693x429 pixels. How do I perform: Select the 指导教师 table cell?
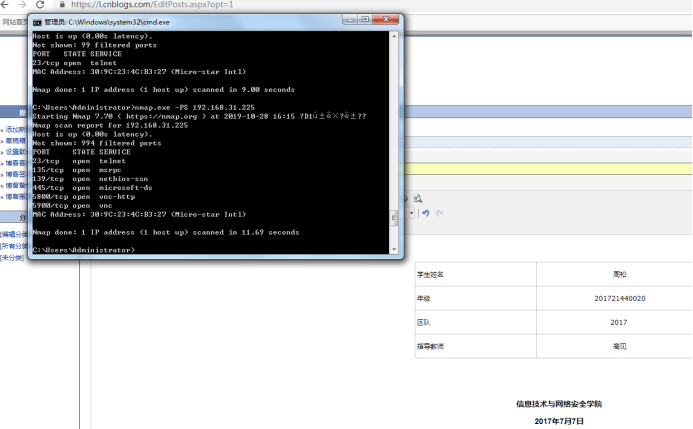[x=476, y=346]
